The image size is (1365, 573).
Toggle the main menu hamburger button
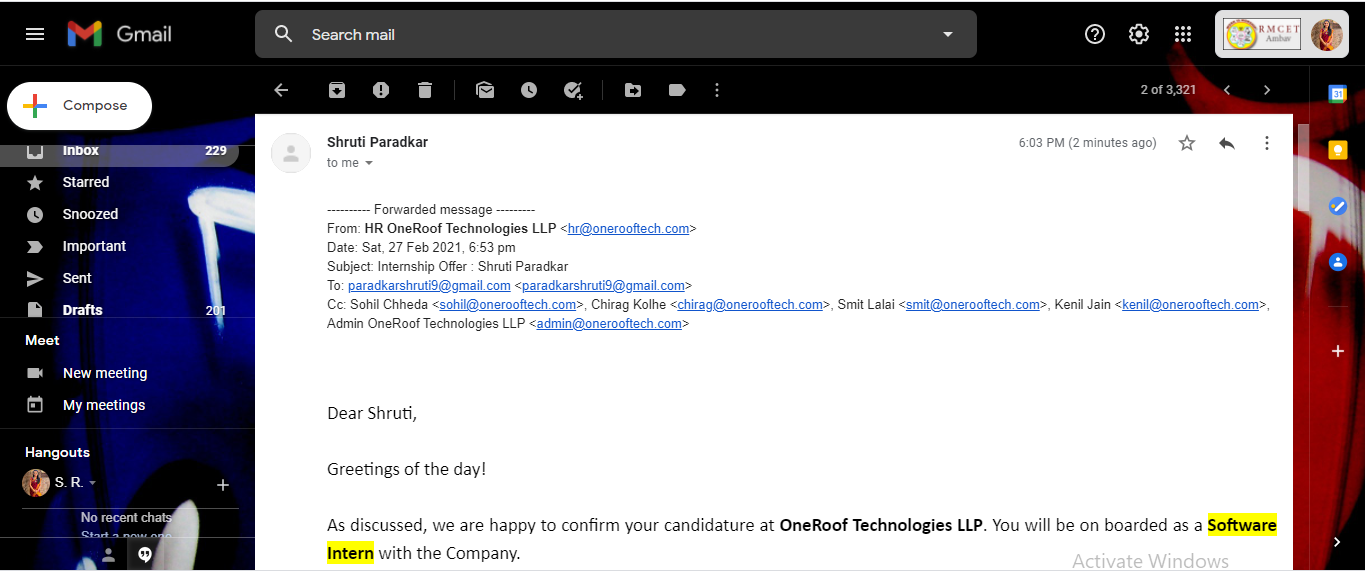pos(35,34)
